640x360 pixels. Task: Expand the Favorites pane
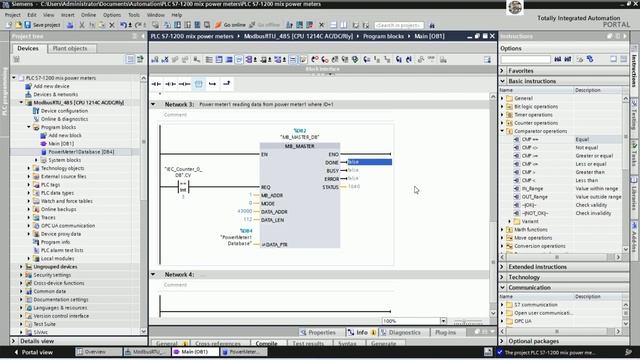503,71
